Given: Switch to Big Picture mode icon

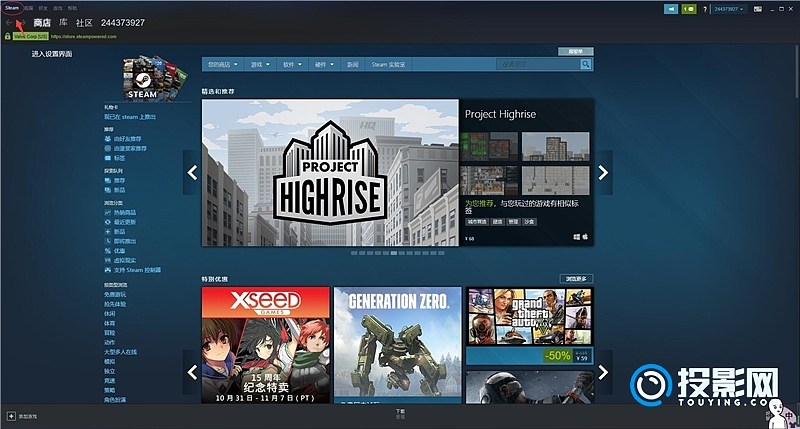Looking at the screenshot, I should point(758,9).
